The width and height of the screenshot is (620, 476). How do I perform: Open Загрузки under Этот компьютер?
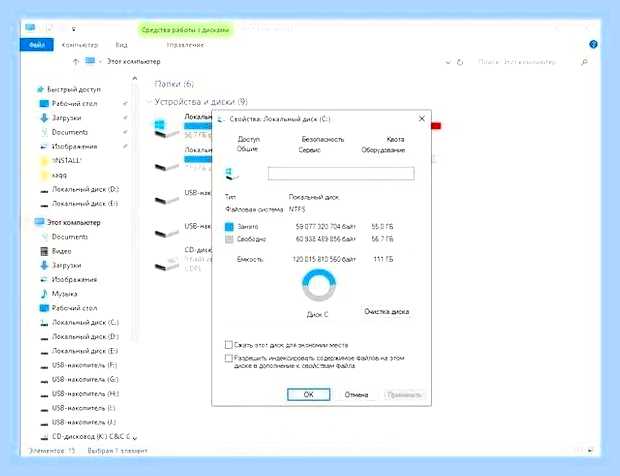click(x=66, y=265)
